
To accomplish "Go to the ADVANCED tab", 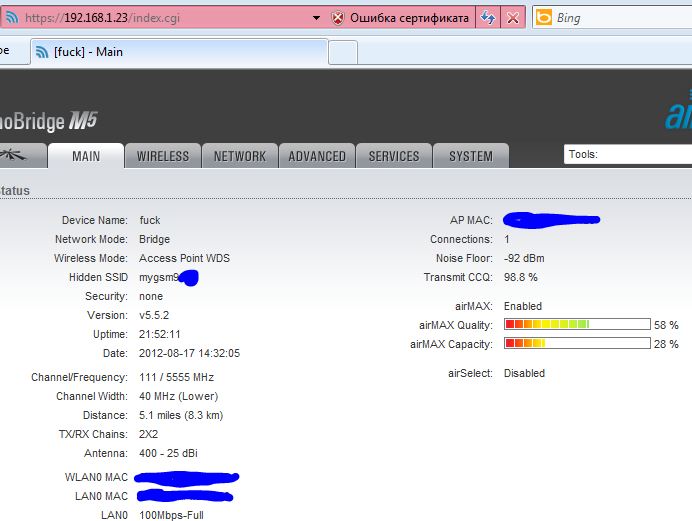I will (x=317, y=156).
